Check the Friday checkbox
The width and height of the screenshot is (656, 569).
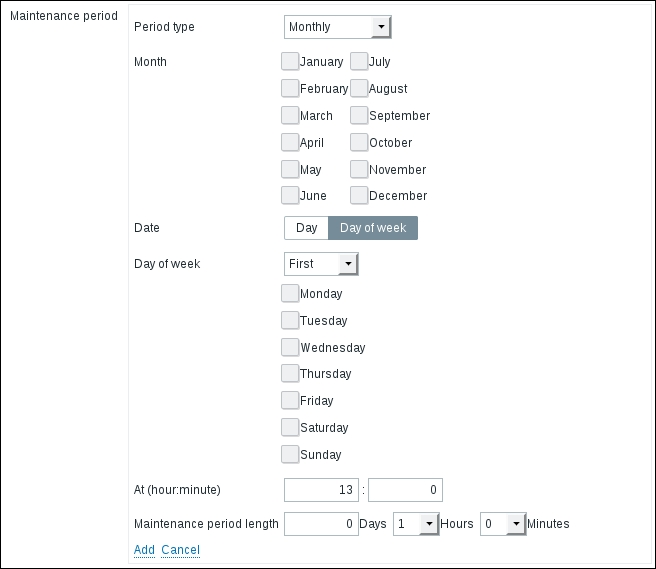coord(290,401)
